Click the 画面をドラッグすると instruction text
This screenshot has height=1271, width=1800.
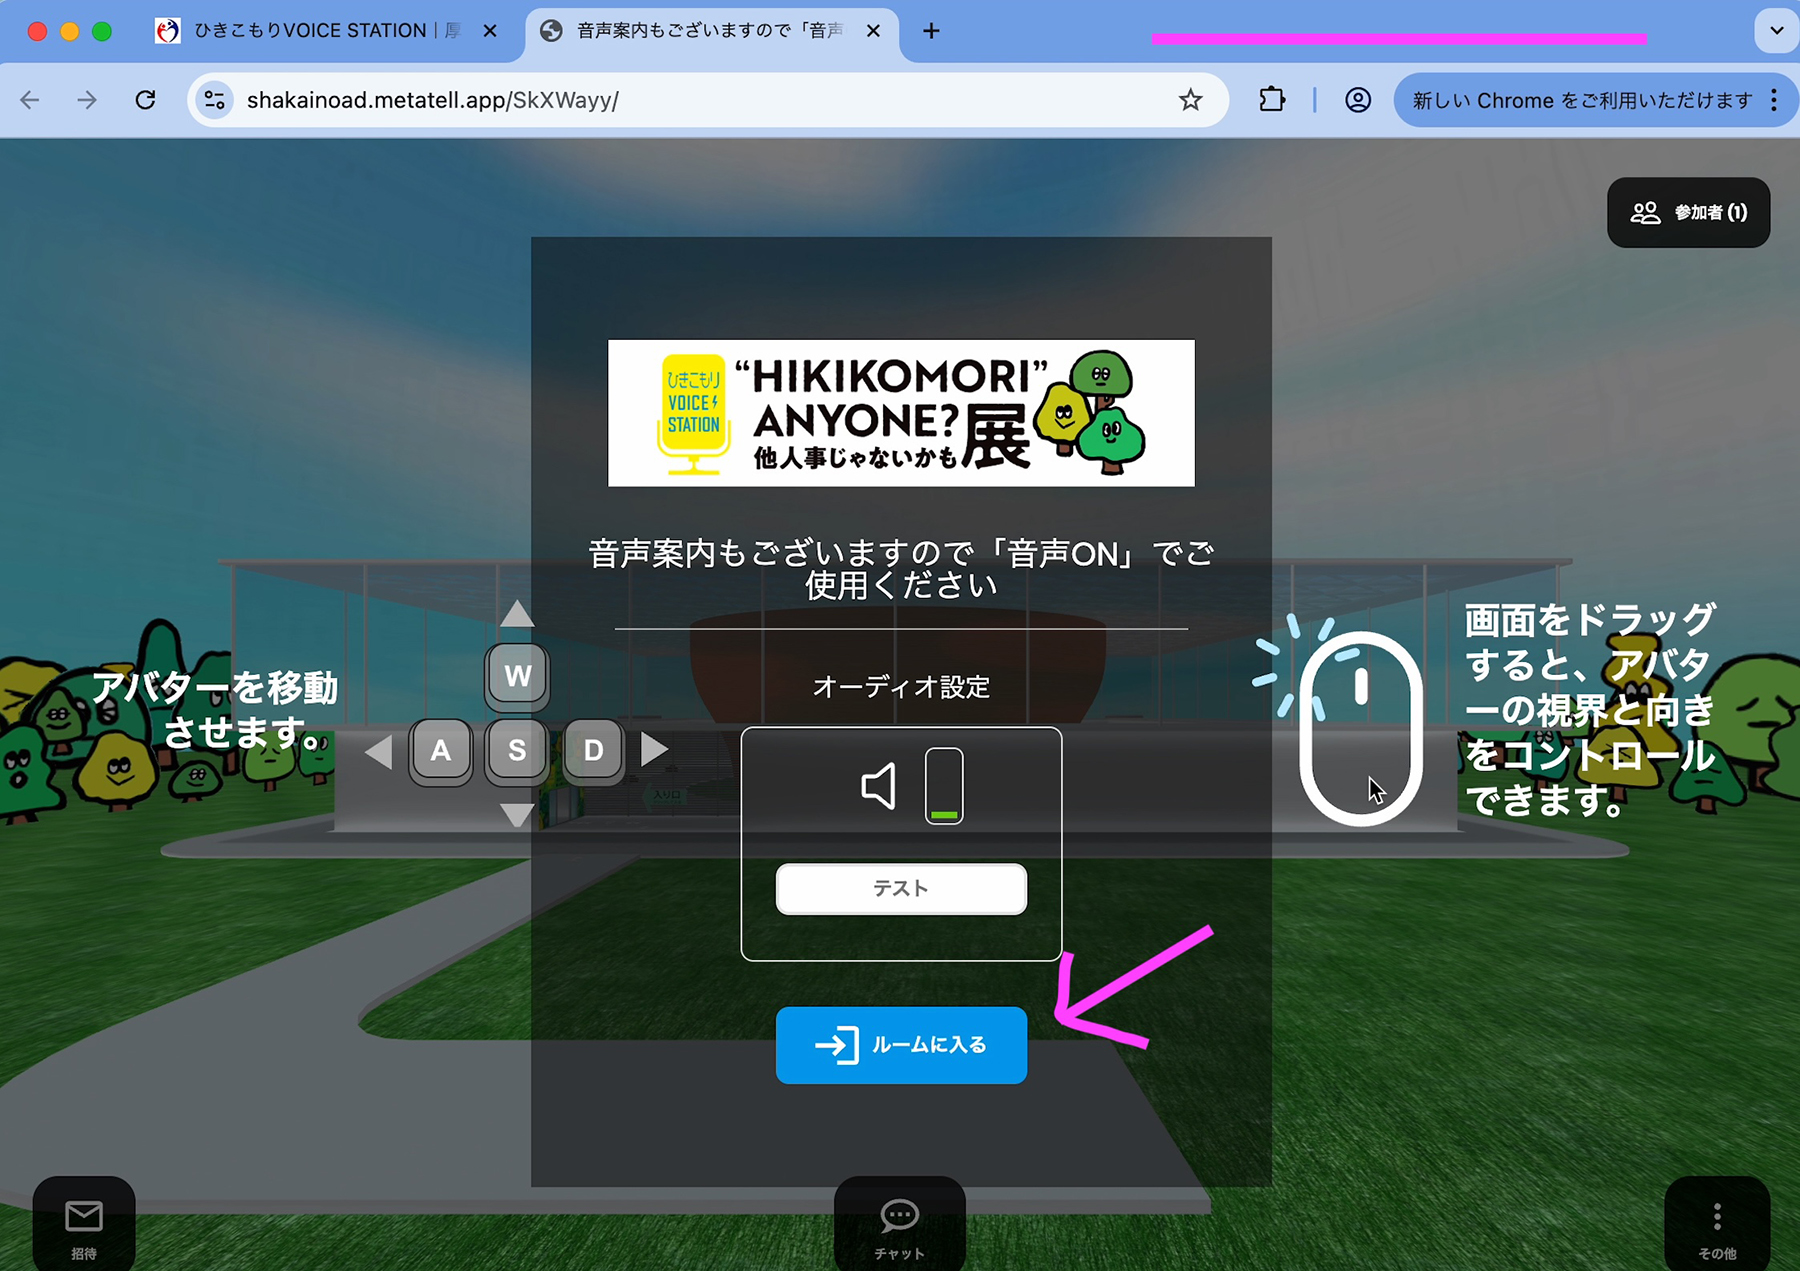[1590, 709]
